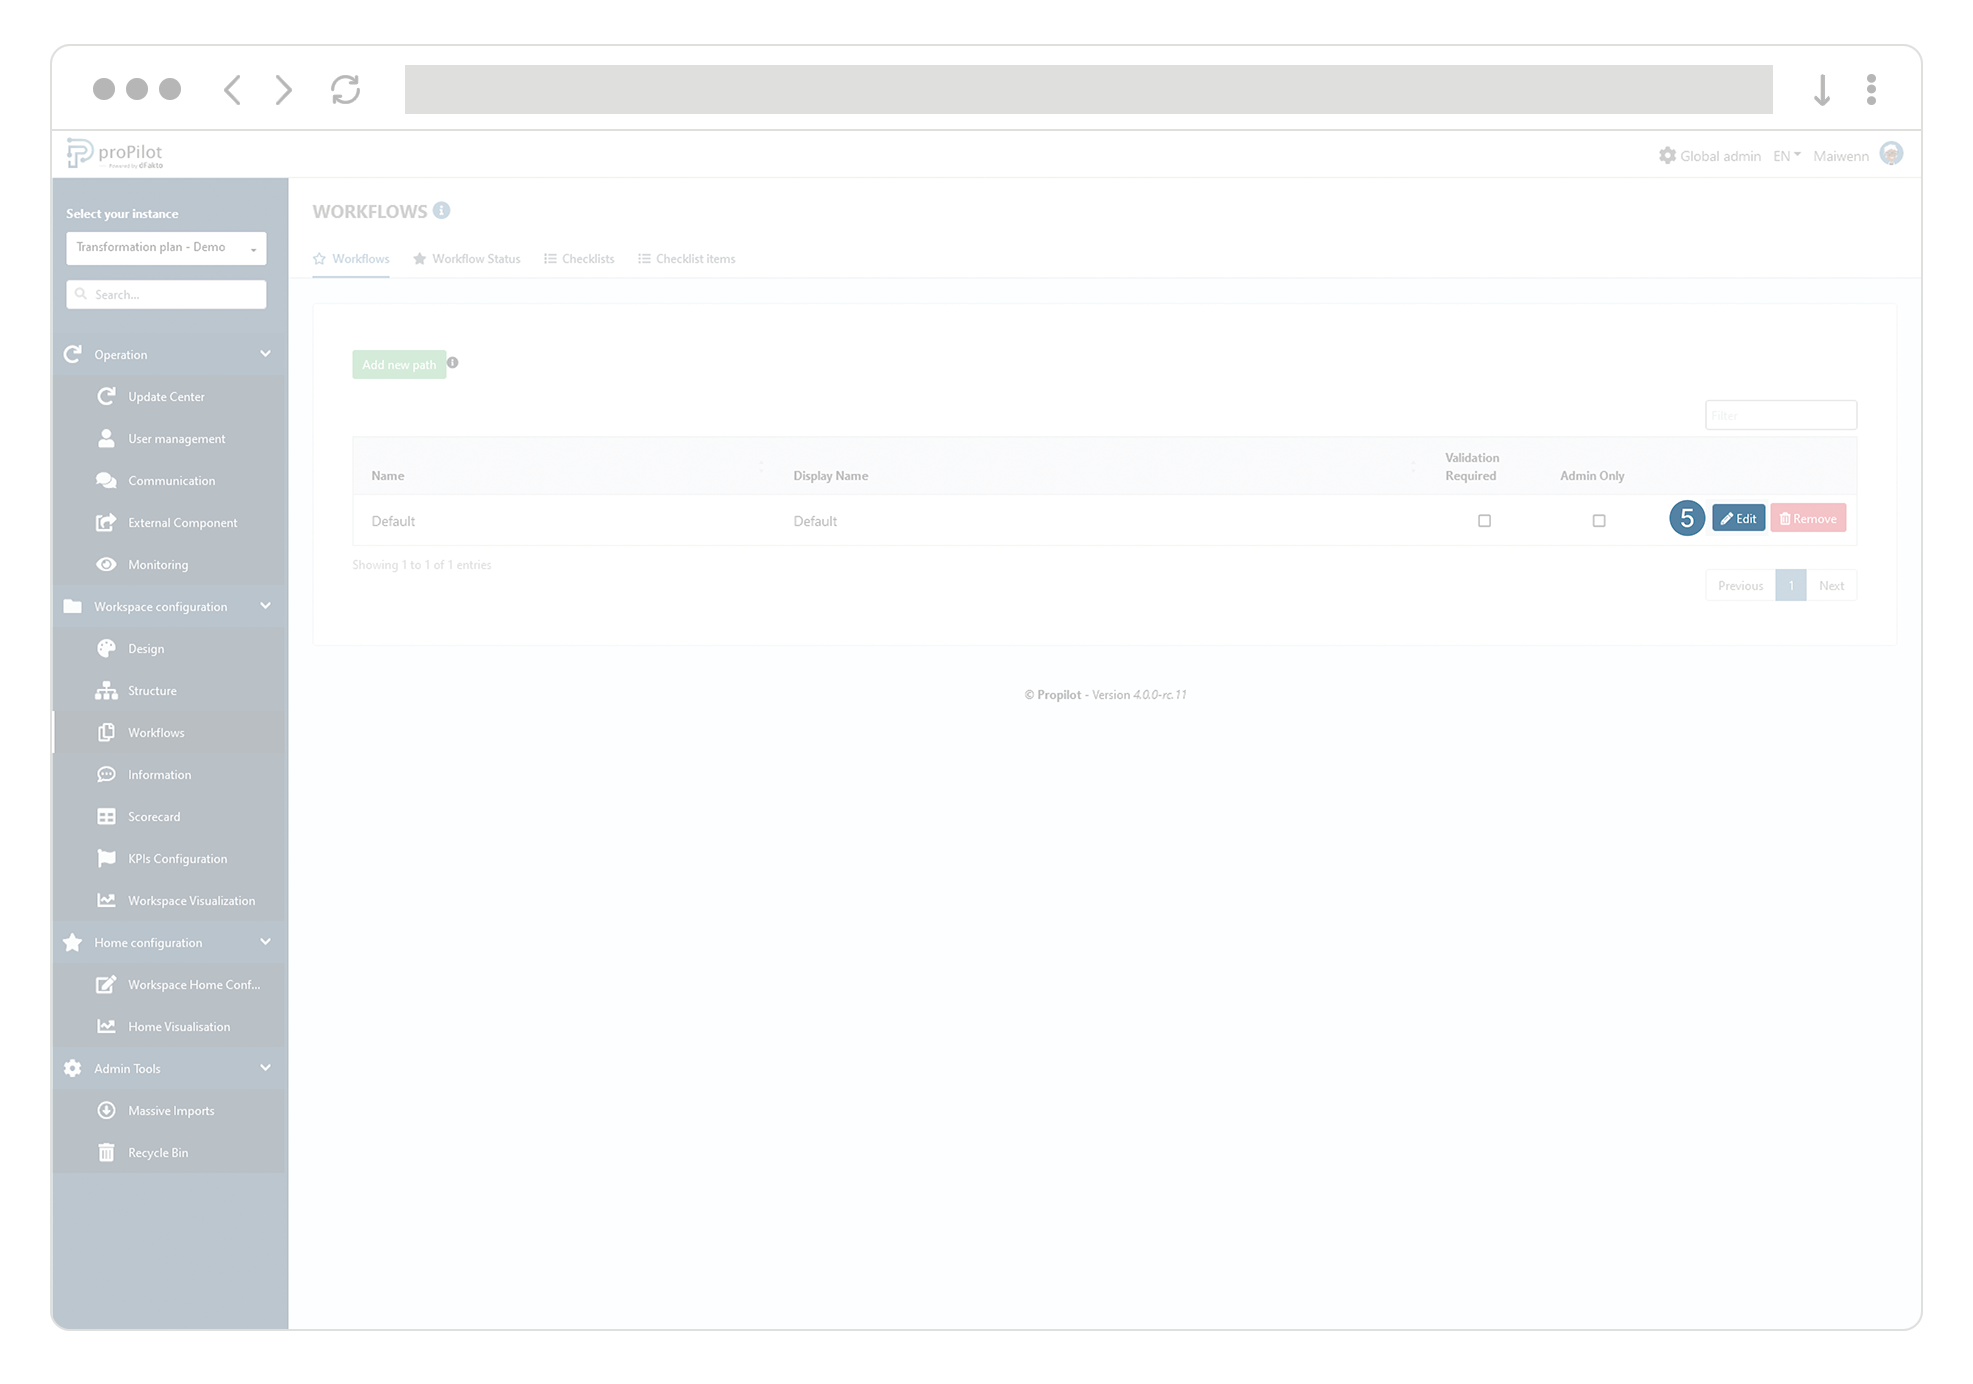Open the Scorecard configuration

coord(107,816)
